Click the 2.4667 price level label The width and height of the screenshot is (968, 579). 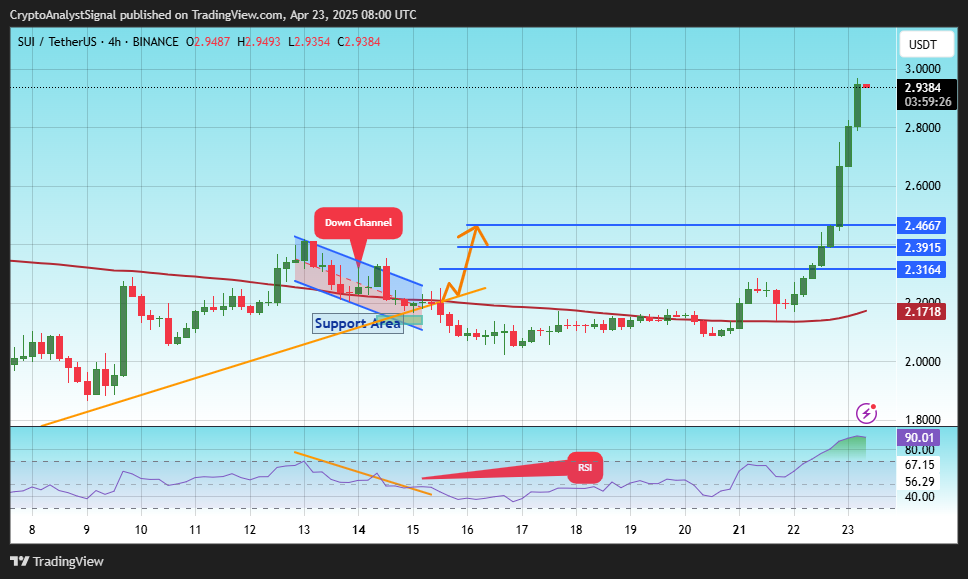coord(922,225)
